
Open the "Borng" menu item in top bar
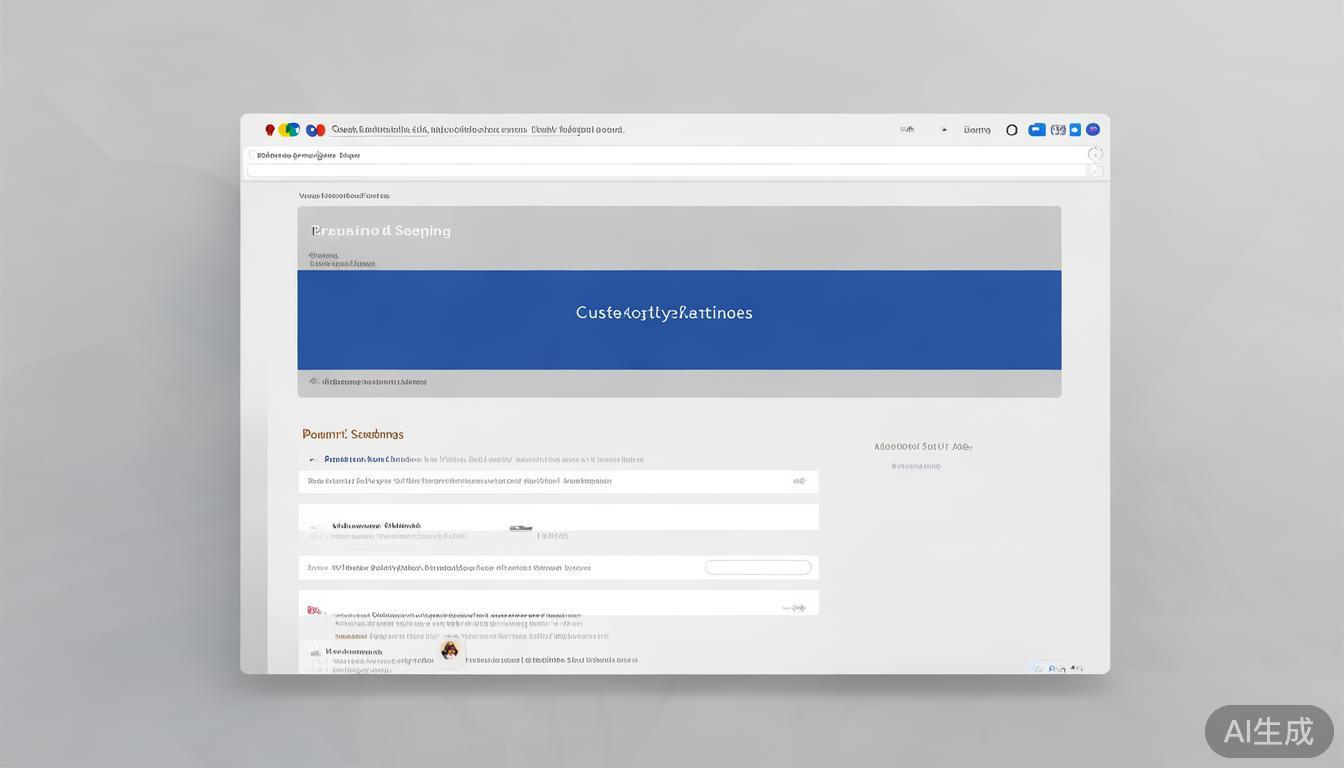[977, 130]
